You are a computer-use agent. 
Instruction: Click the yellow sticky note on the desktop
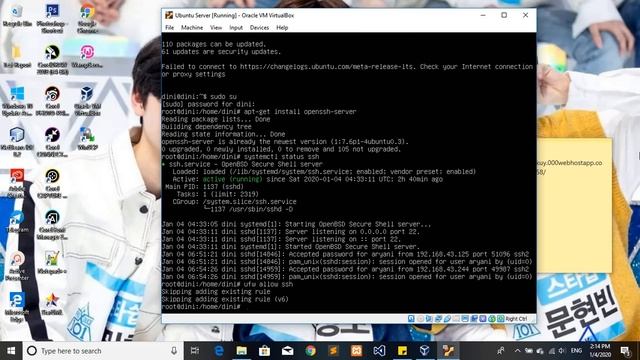point(574,205)
